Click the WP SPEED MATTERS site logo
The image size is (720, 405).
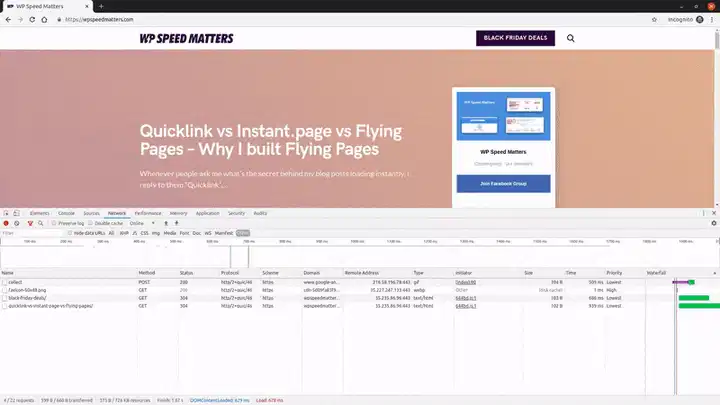click(x=186, y=39)
